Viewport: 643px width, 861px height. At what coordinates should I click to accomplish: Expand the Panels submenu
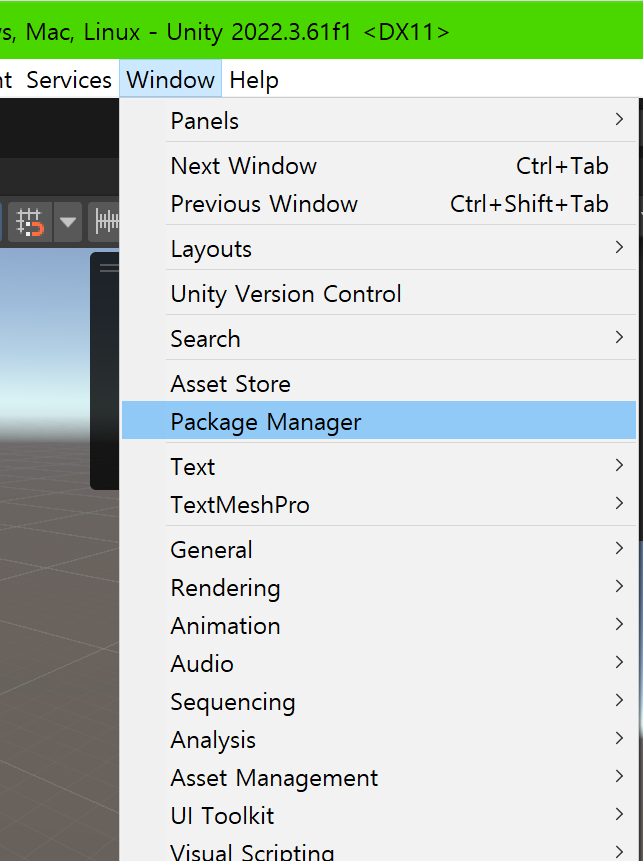tap(379, 121)
